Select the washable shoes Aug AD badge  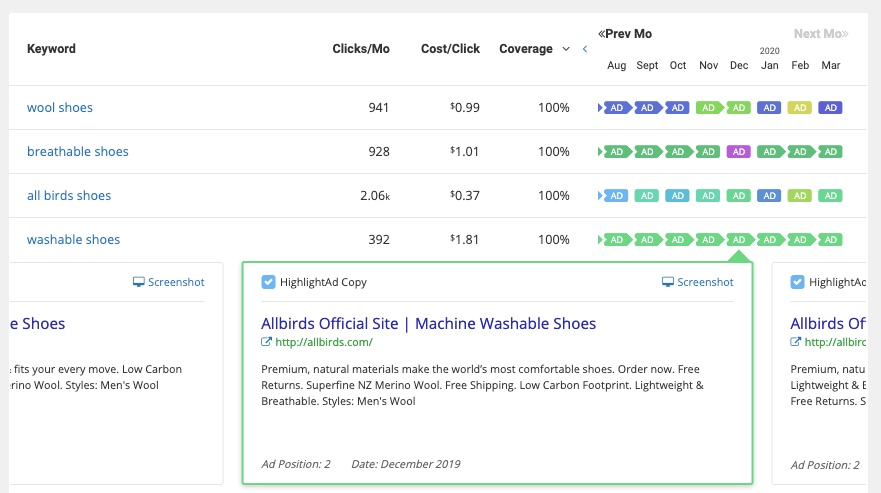point(616,239)
